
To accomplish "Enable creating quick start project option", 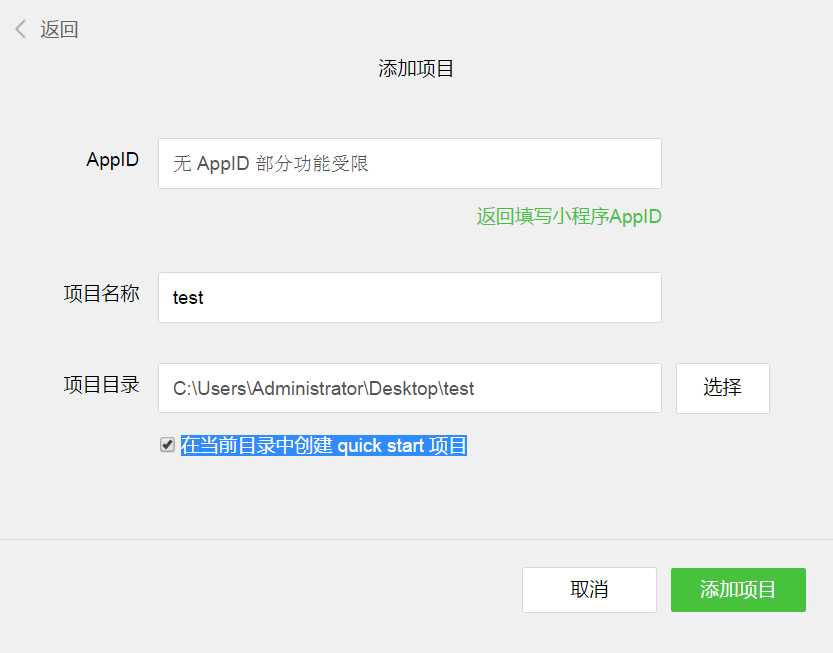I will pyautogui.click(x=167, y=444).
